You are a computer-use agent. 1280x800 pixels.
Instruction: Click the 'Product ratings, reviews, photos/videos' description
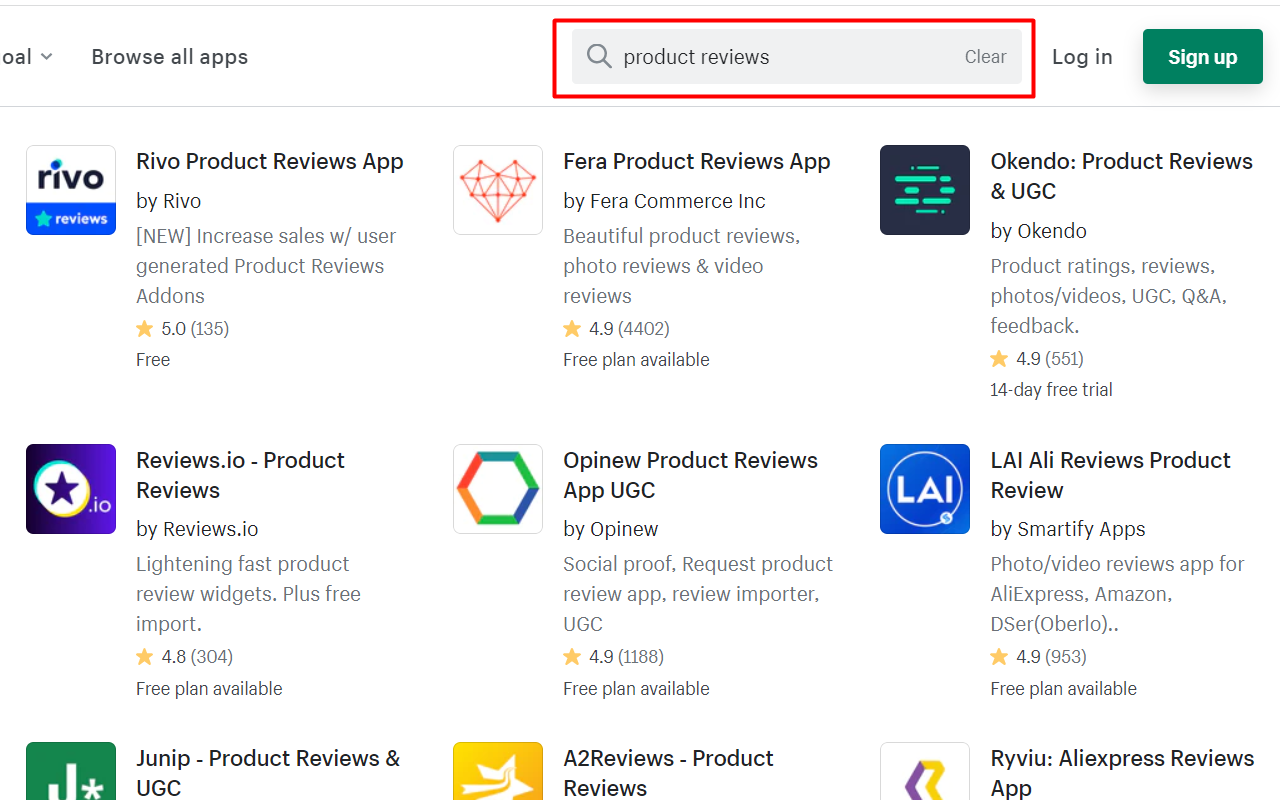1108,296
